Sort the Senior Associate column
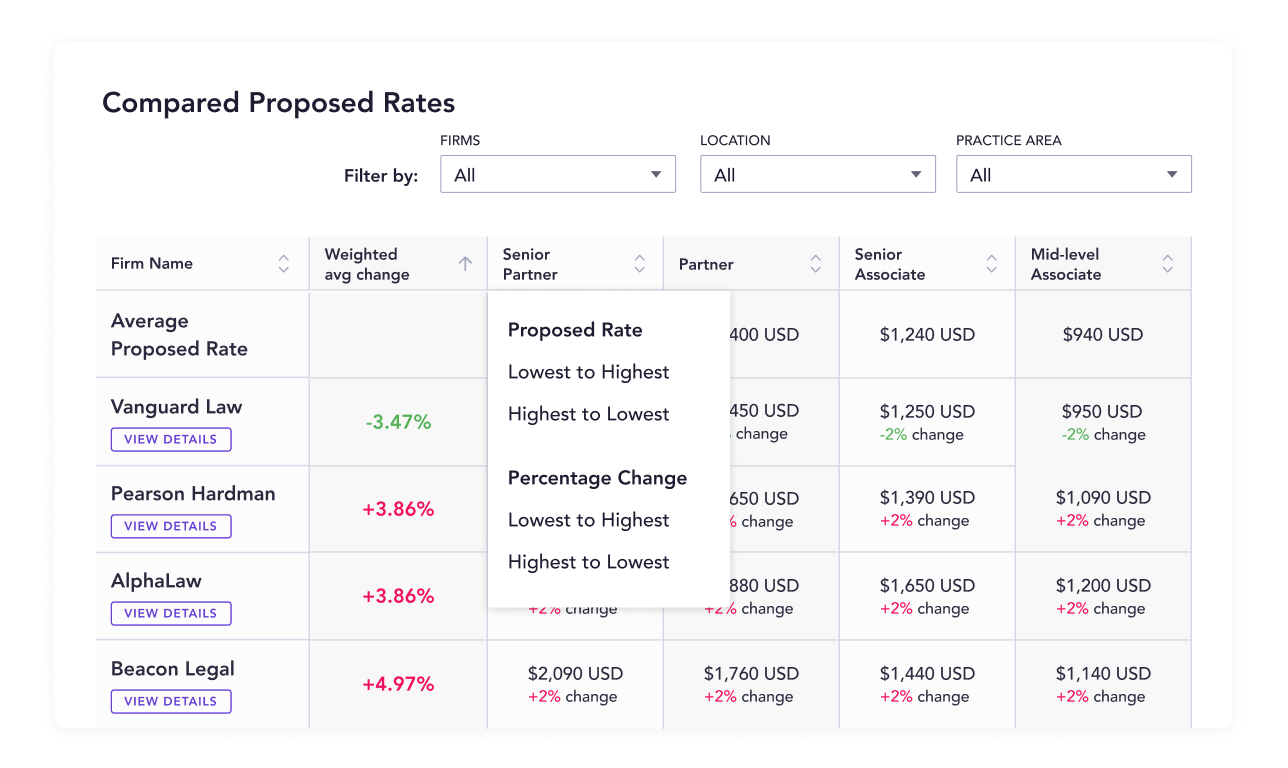Viewport: 1288px width, 768px height. pos(991,263)
